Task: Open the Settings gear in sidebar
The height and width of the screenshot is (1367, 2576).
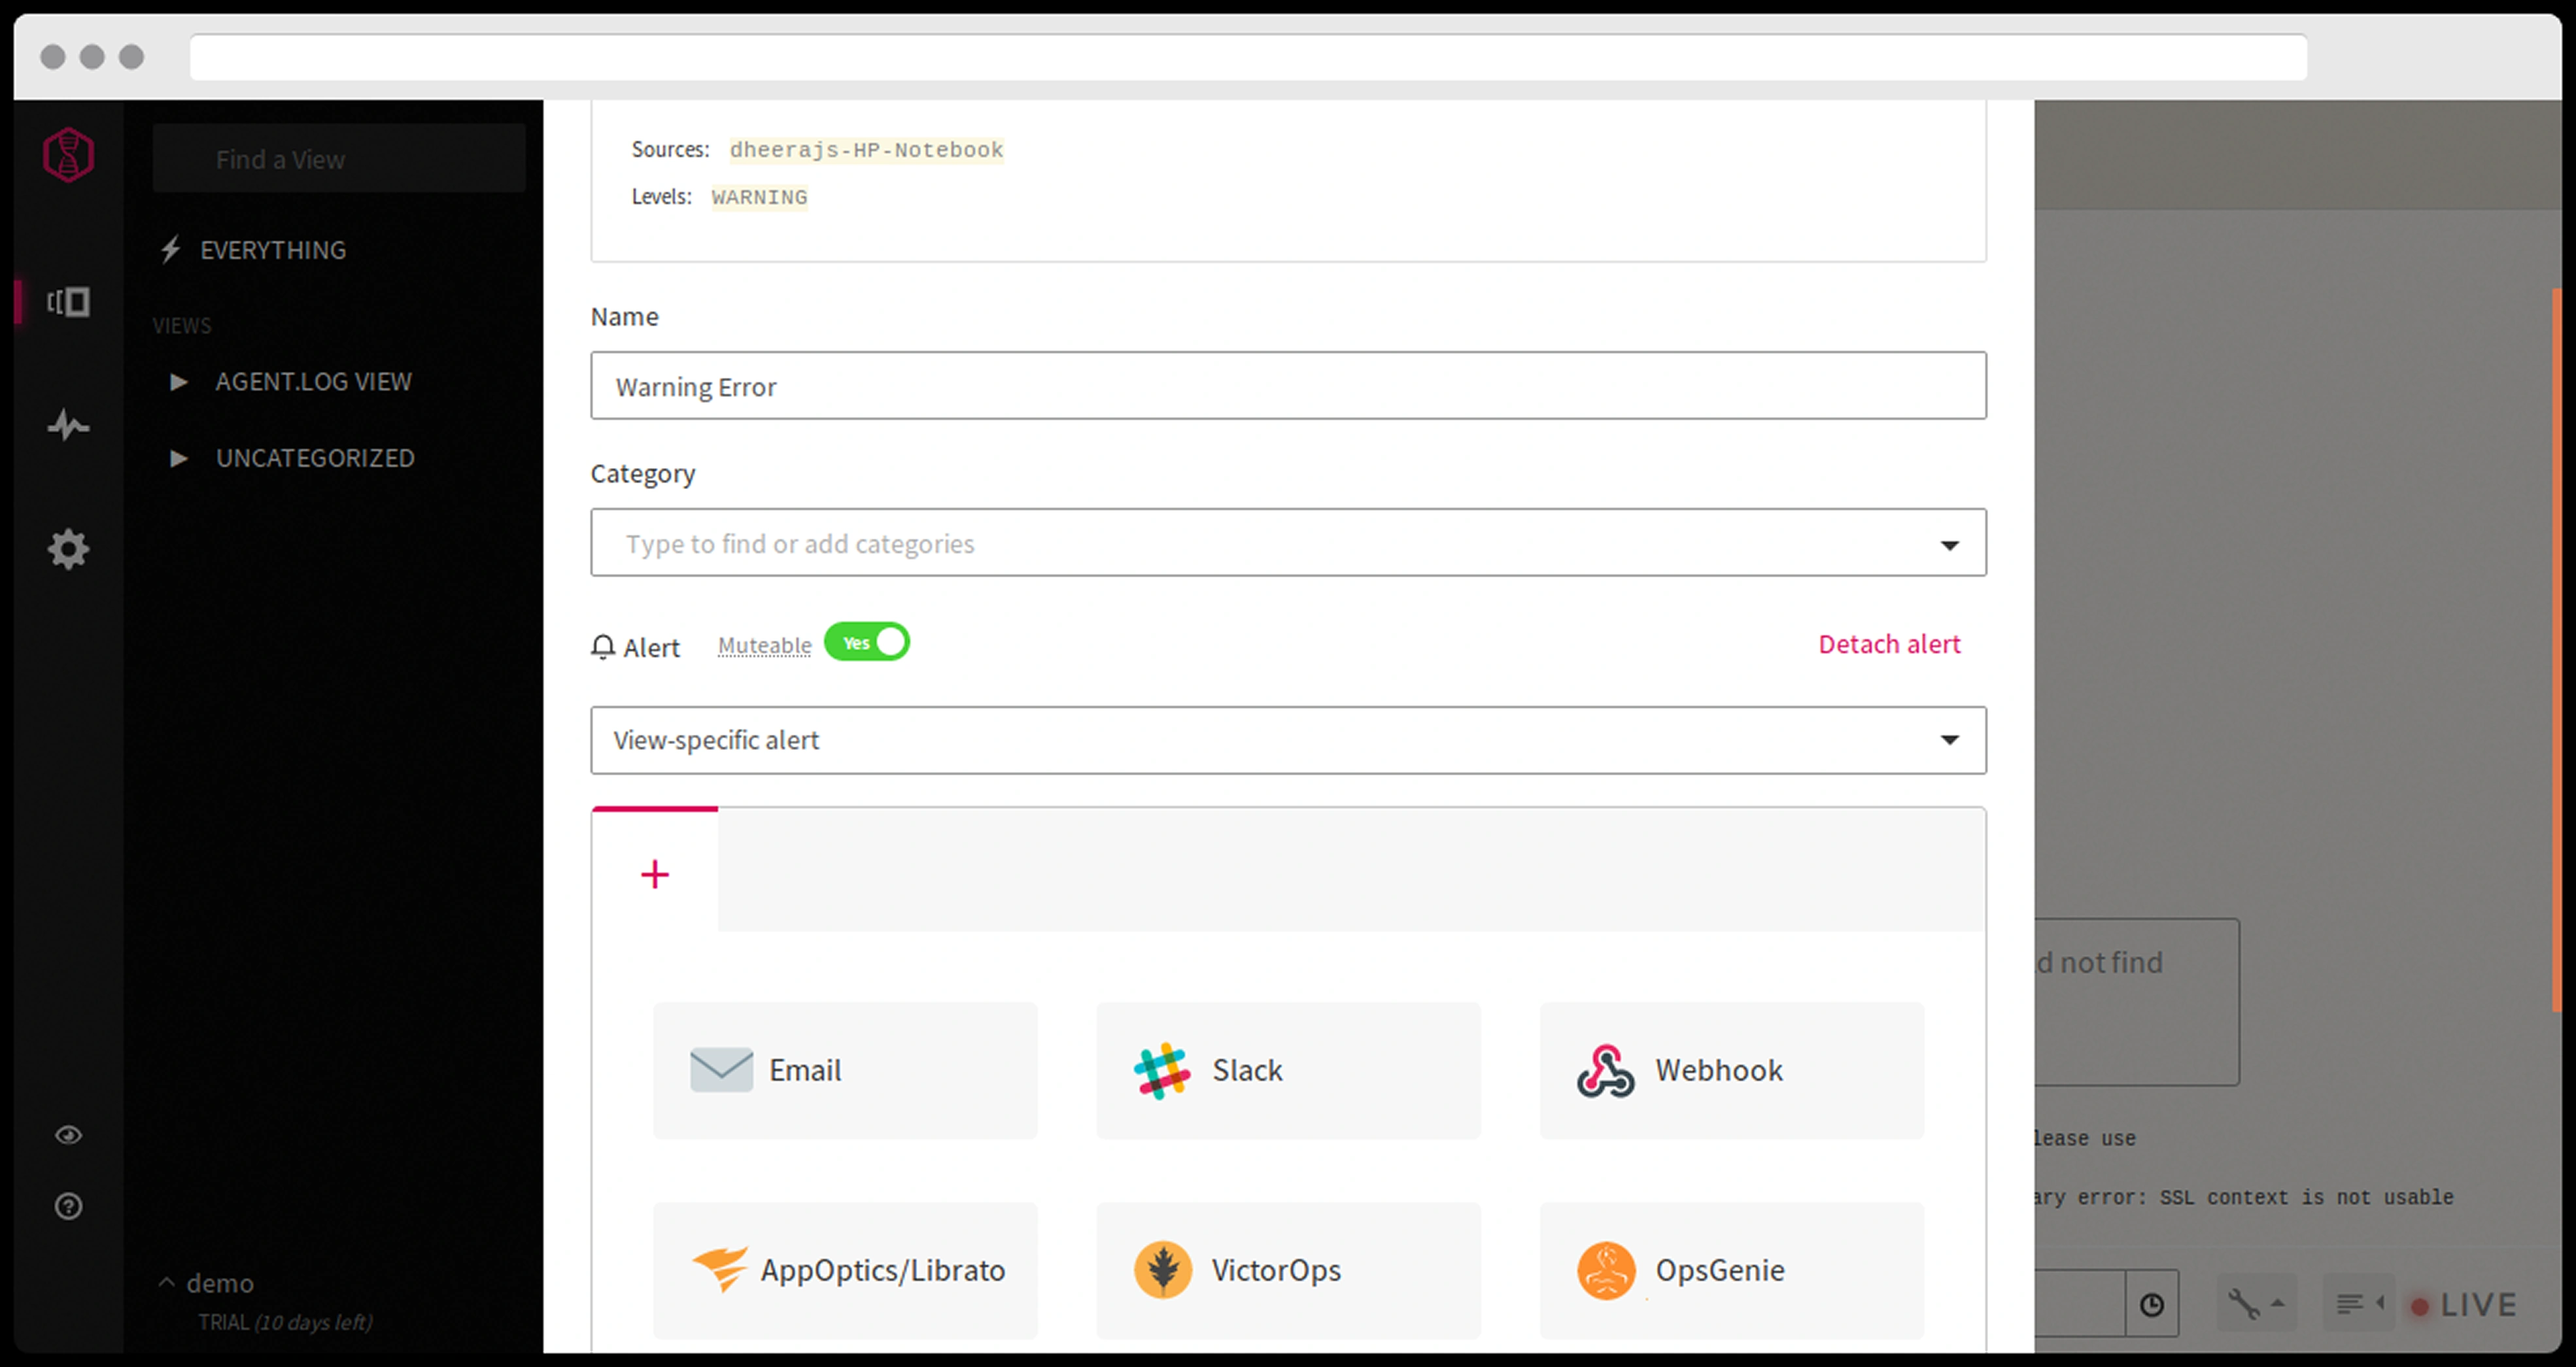Action: coord(68,549)
